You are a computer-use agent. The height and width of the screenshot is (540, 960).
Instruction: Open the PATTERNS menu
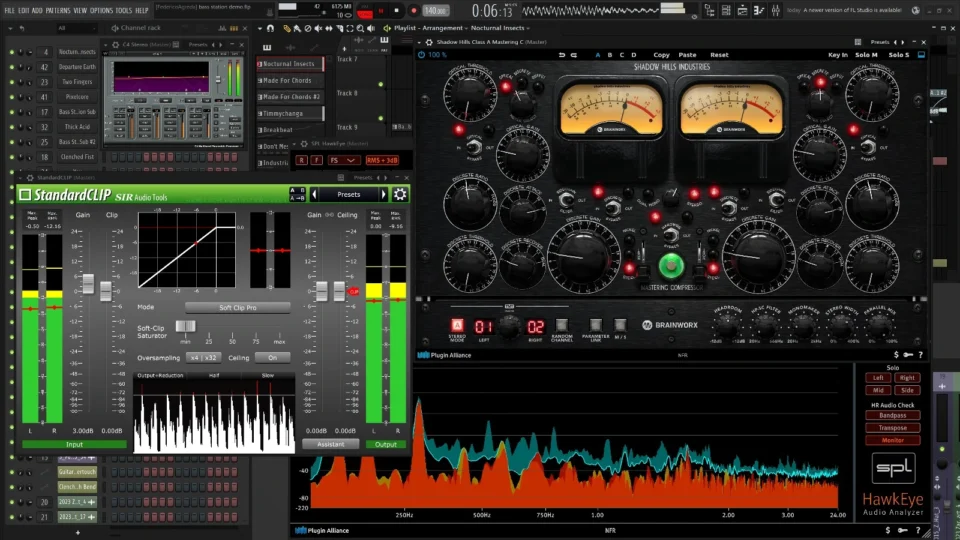point(58,10)
